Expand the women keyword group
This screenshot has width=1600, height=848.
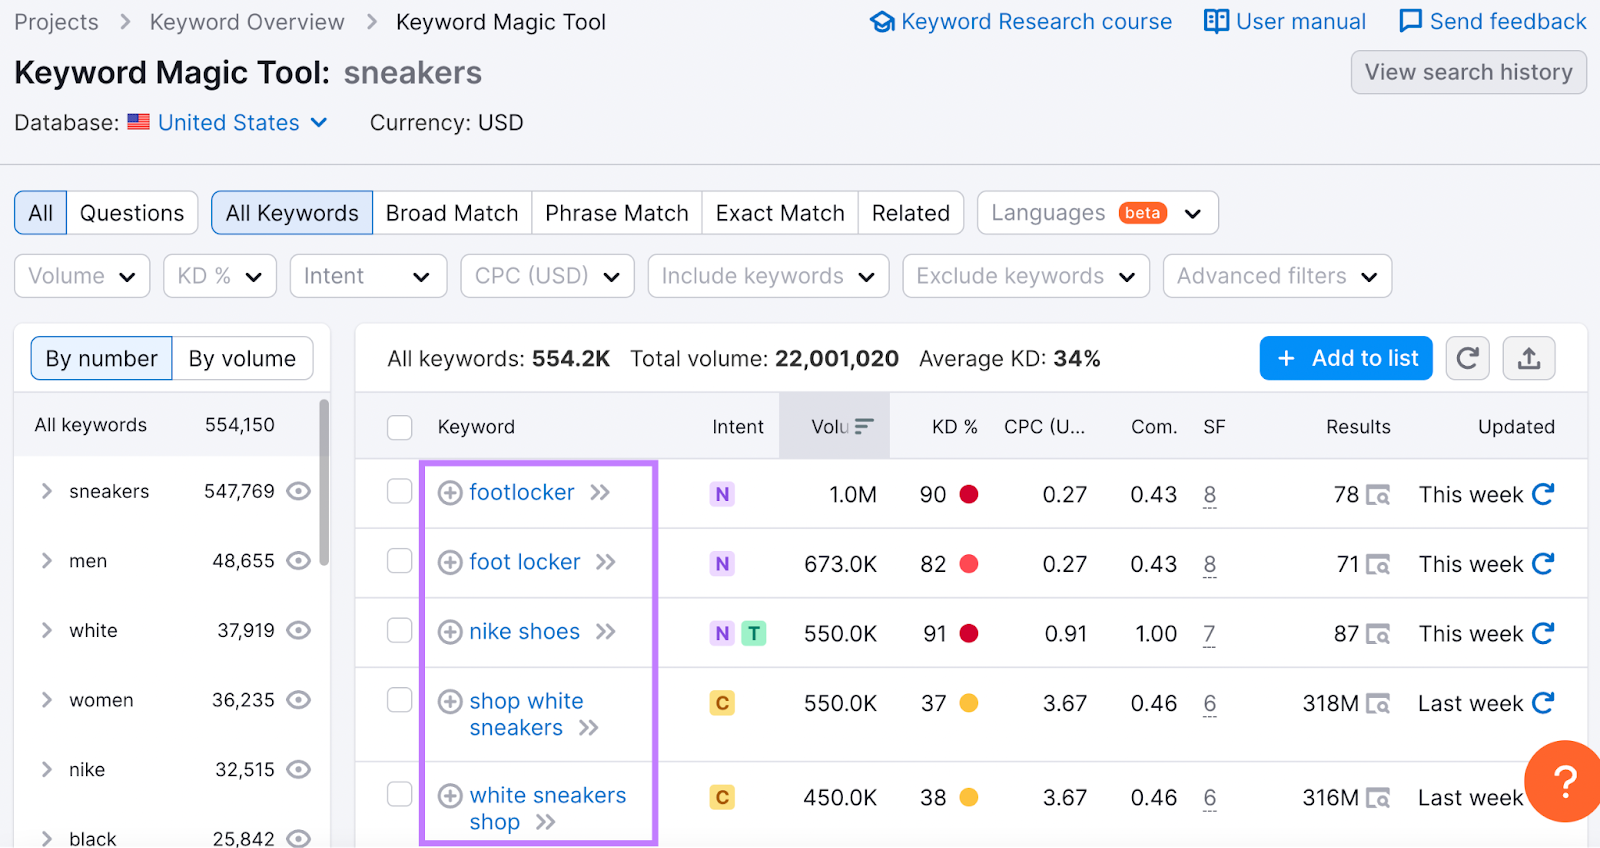coord(46,700)
